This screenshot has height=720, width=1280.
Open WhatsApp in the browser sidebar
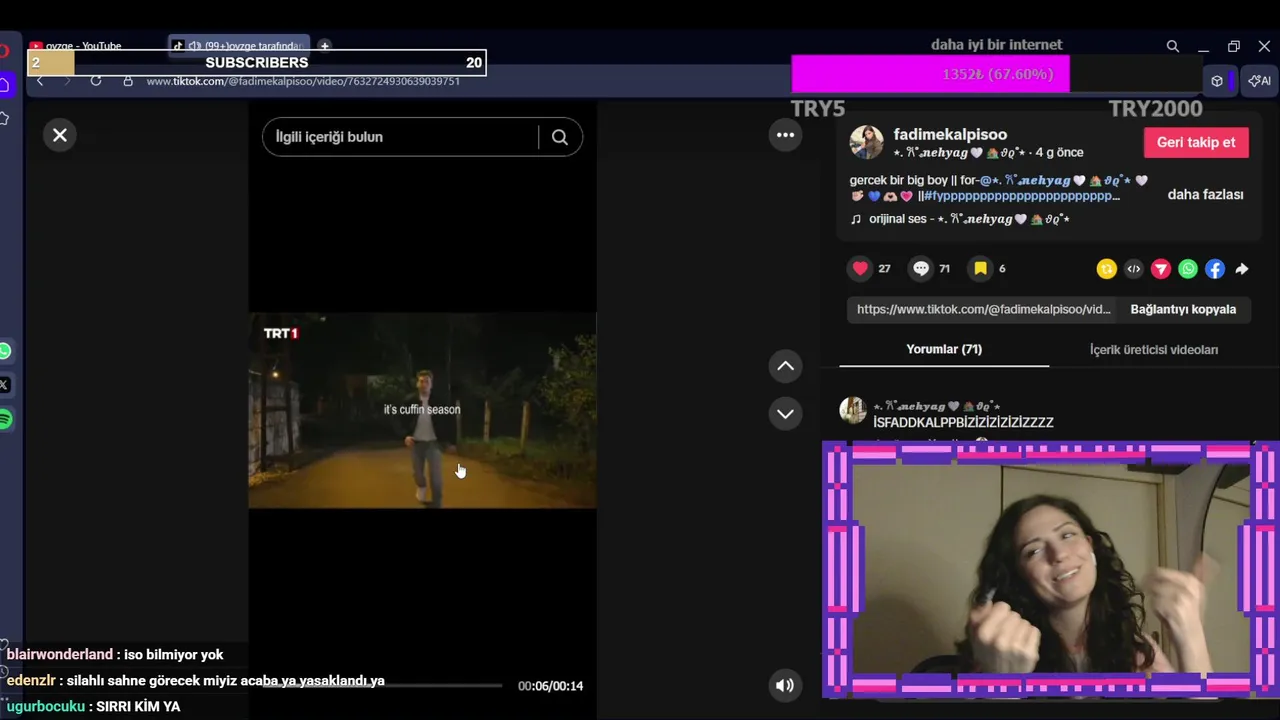pyautogui.click(x=5, y=351)
